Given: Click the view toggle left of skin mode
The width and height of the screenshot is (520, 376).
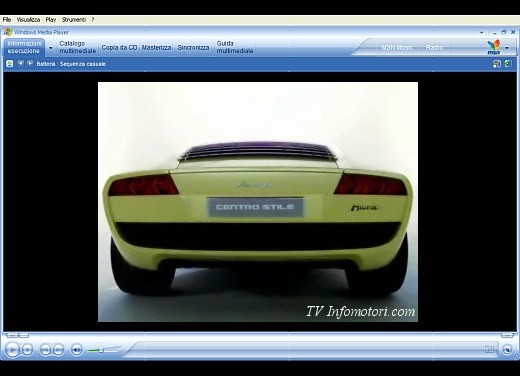Looking at the screenshot, I should (489, 349).
